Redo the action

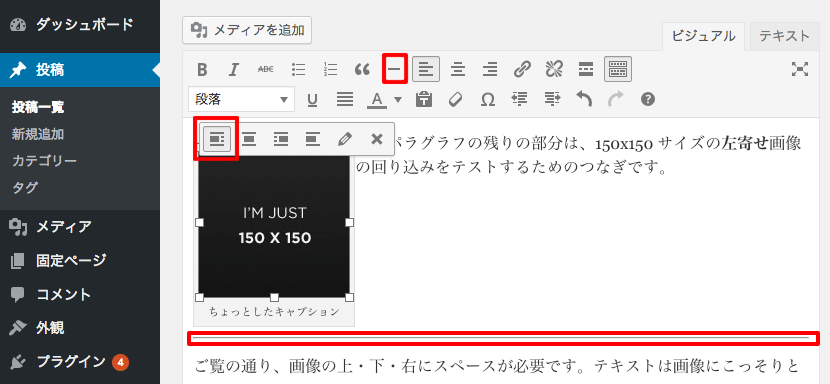pyautogui.click(x=616, y=99)
